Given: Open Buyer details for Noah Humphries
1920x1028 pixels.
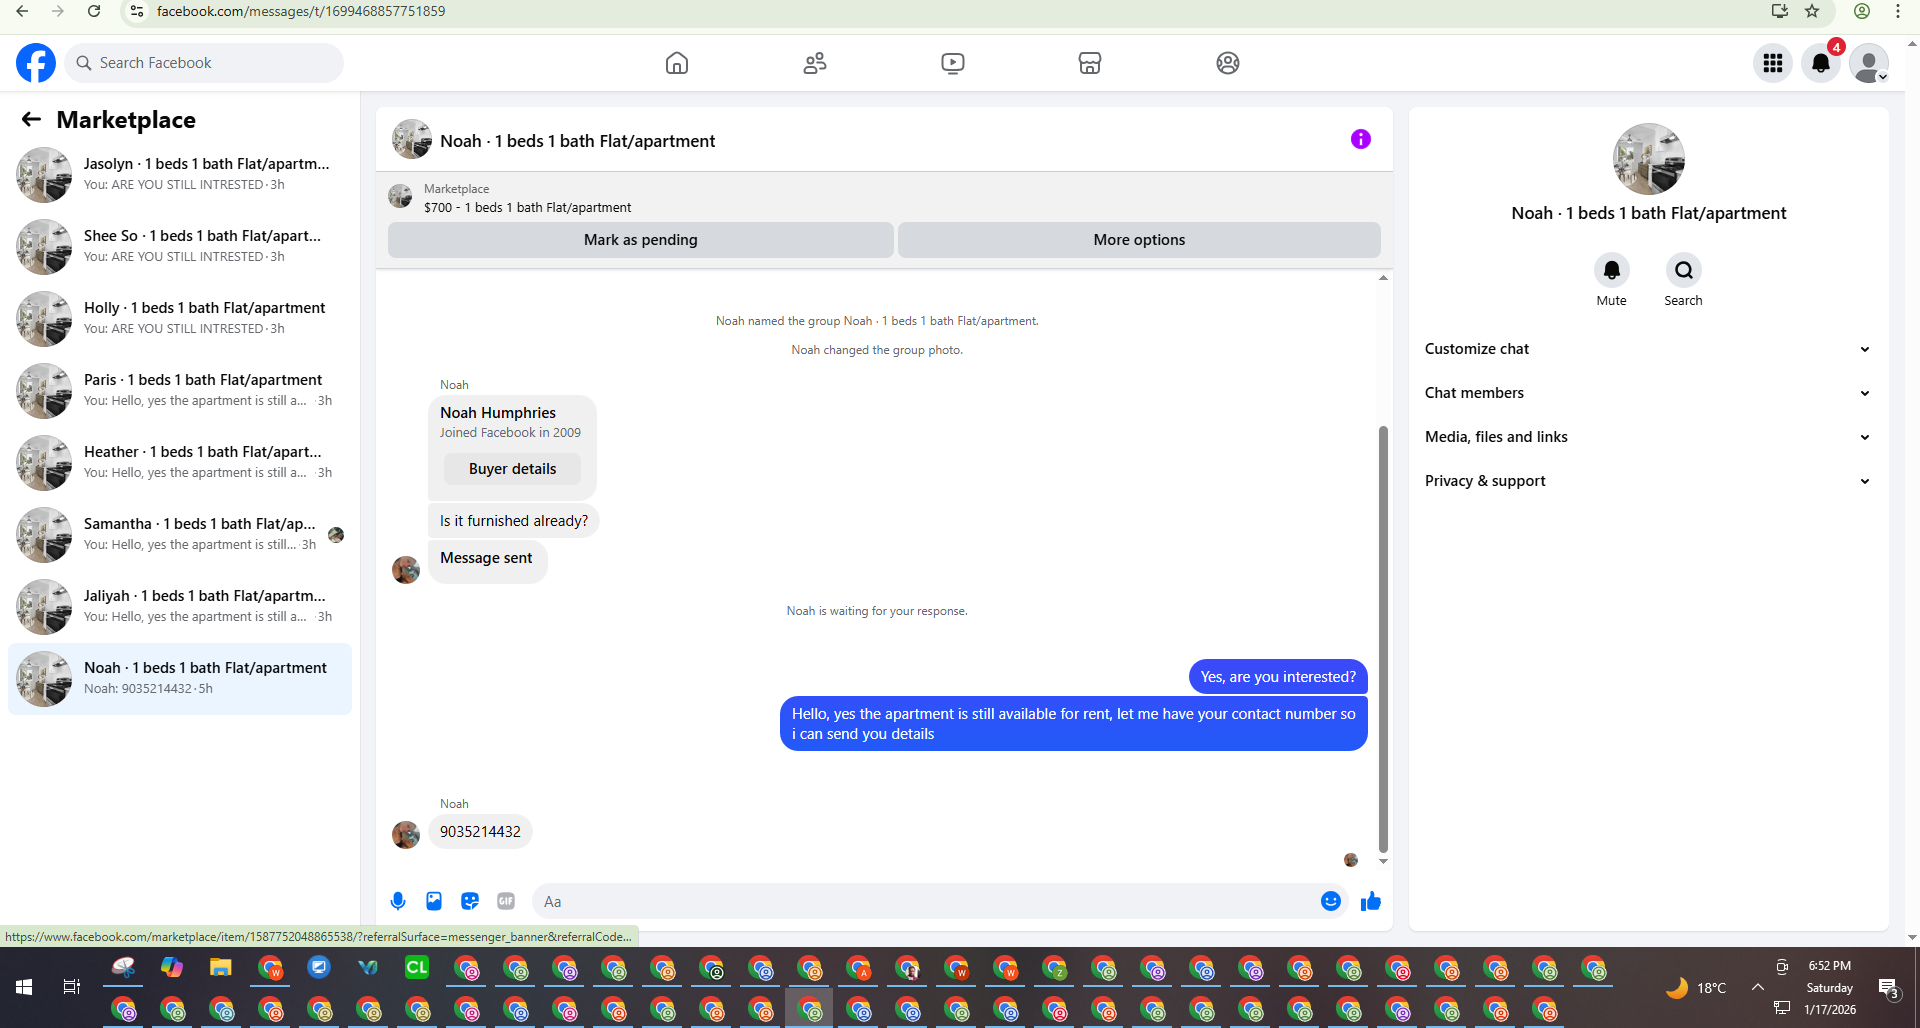Looking at the screenshot, I should (512, 469).
